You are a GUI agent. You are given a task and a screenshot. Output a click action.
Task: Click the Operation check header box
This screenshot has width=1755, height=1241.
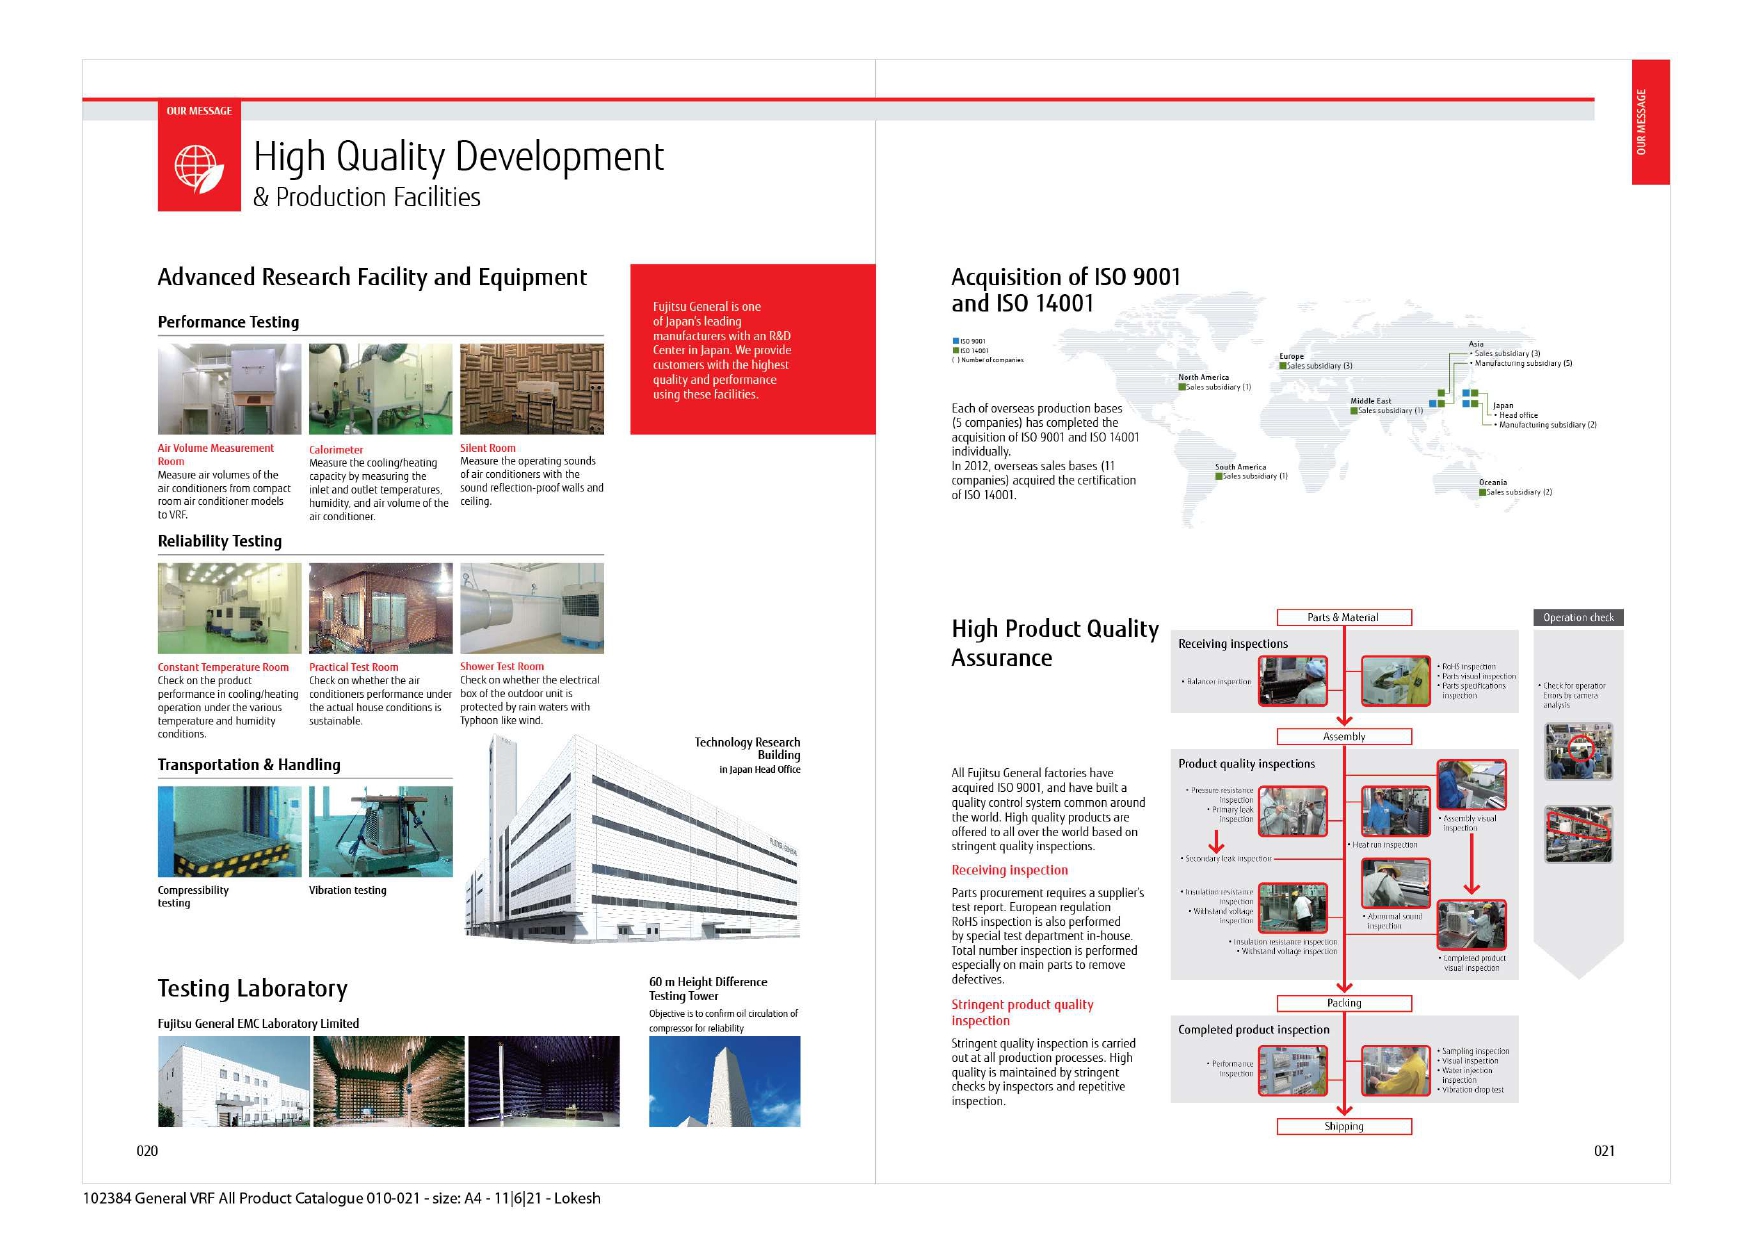[x=1578, y=617]
